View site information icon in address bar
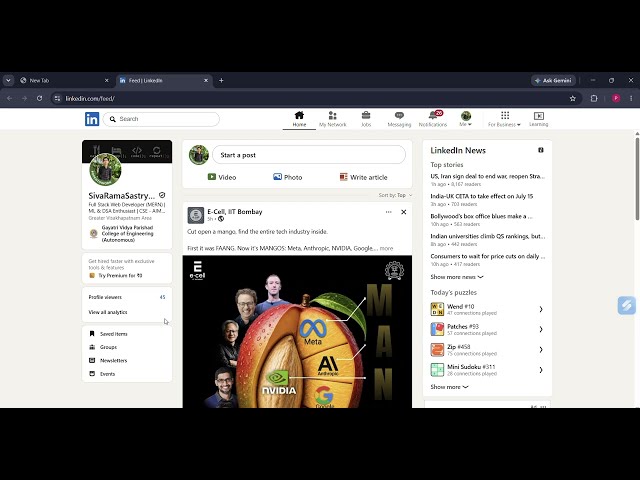640x480 pixels. coord(57,98)
